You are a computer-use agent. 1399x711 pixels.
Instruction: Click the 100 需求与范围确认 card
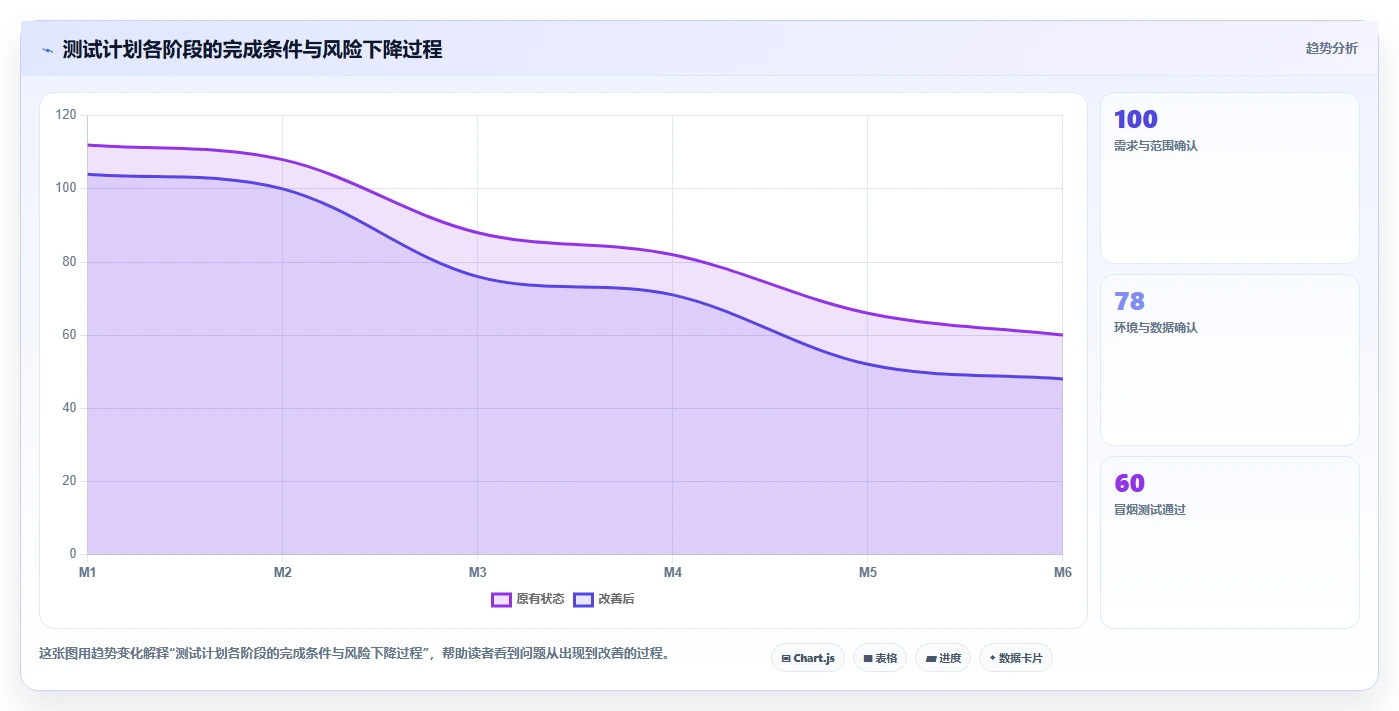click(x=1230, y=178)
